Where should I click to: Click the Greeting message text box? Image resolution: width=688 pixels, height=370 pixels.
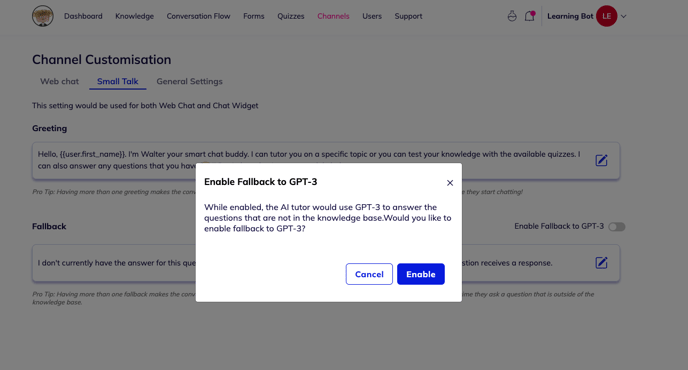click(326, 161)
